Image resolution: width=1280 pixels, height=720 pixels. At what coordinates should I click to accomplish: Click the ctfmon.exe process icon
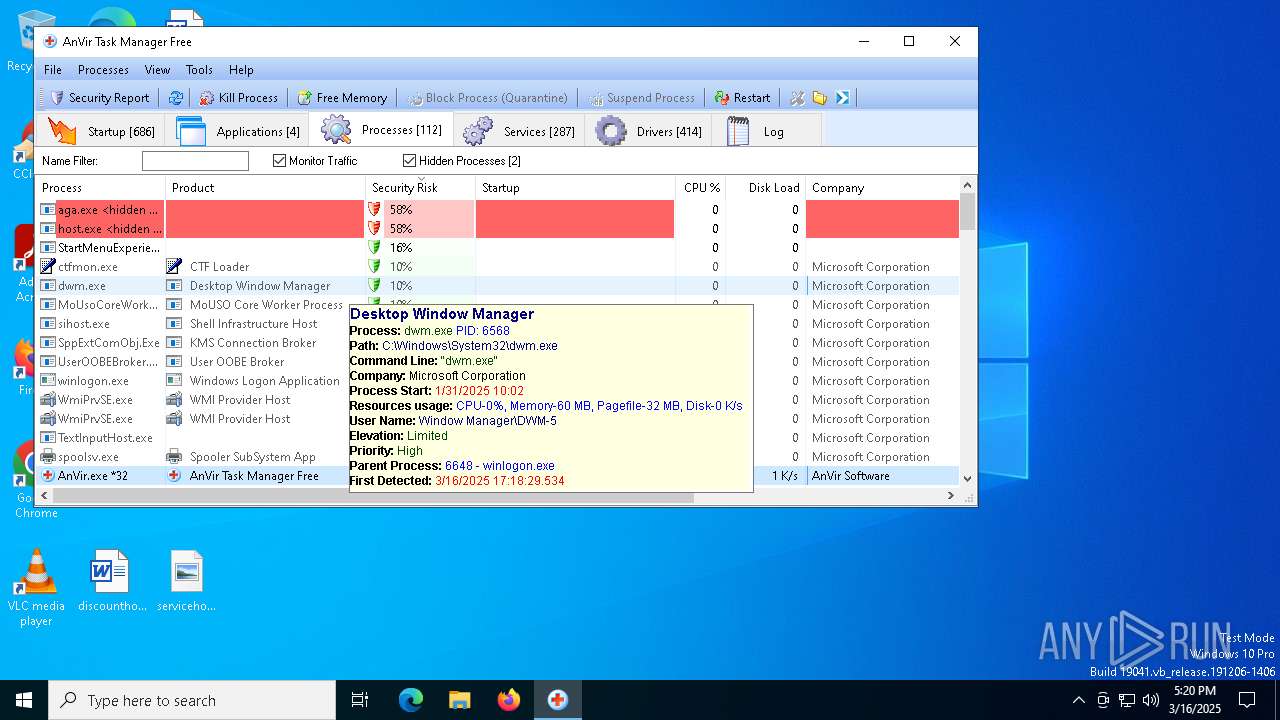(x=47, y=267)
